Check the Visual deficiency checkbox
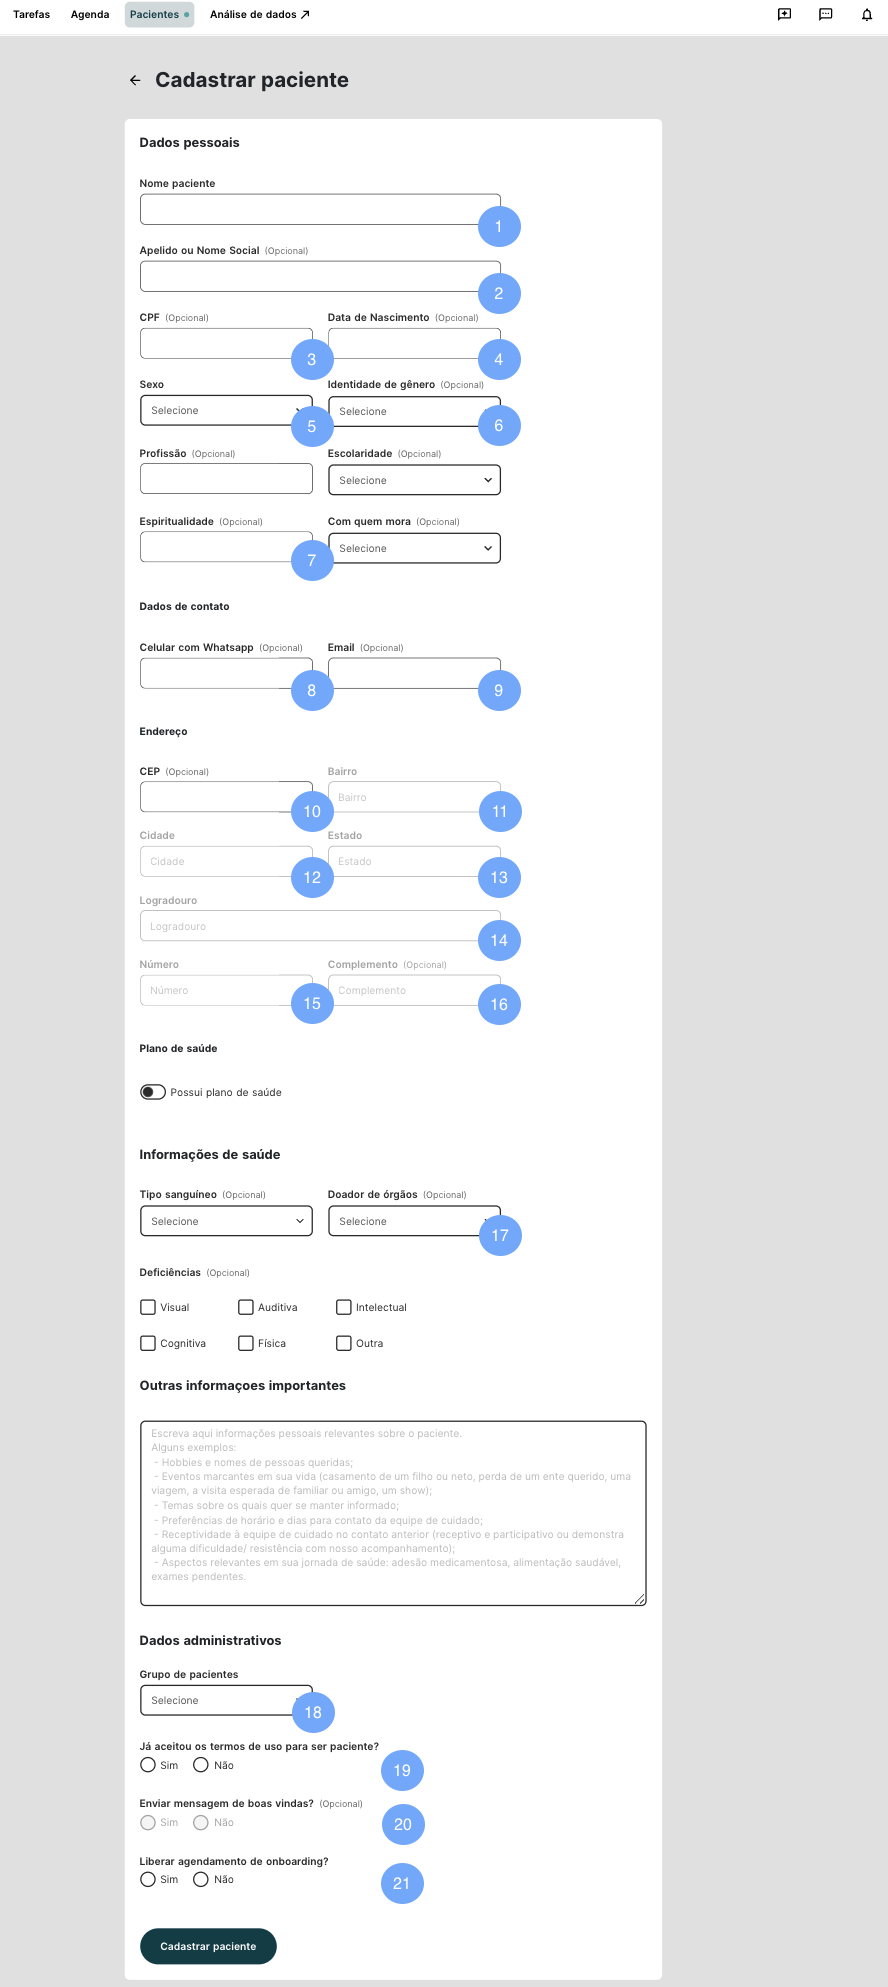The width and height of the screenshot is (888, 1987). point(148,1307)
